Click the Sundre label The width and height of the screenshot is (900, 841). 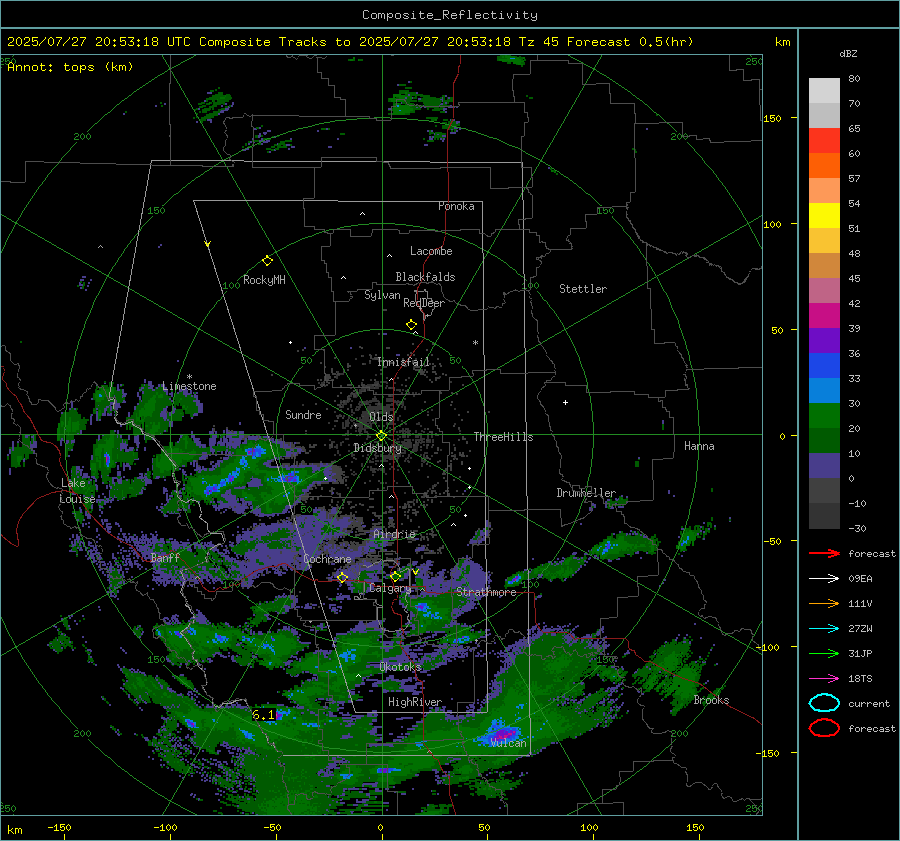tap(303, 414)
